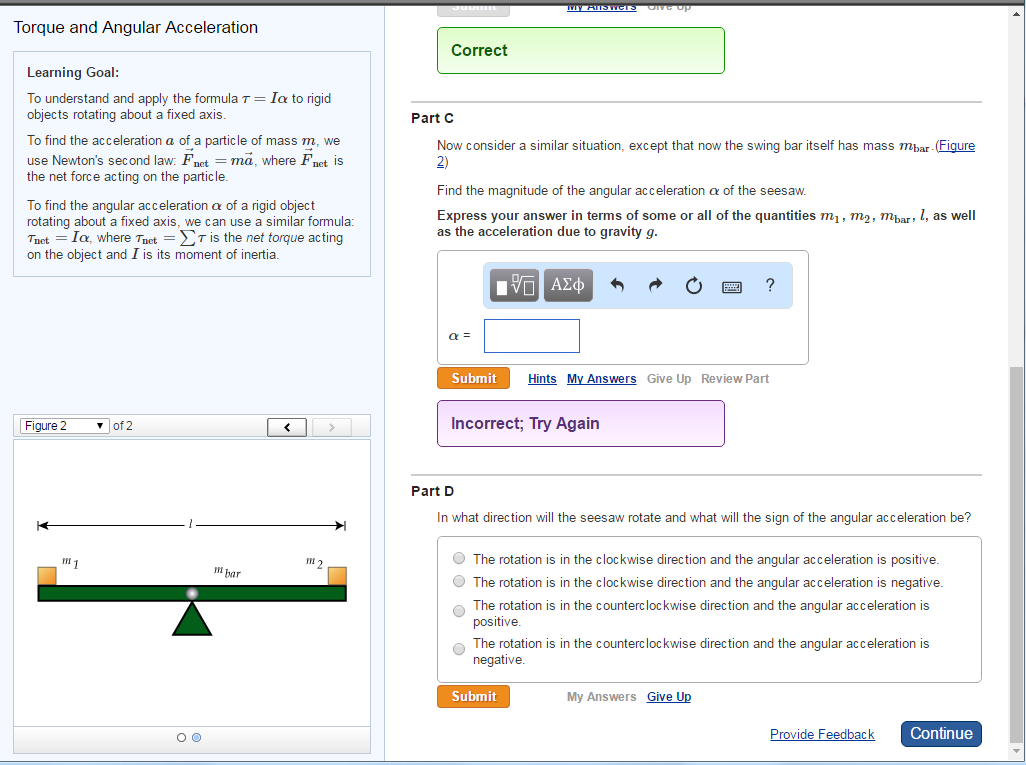Select clockwise rotation with positive angular acceleration
This screenshot has width=1026, height=765.
(x=459, y=558)
